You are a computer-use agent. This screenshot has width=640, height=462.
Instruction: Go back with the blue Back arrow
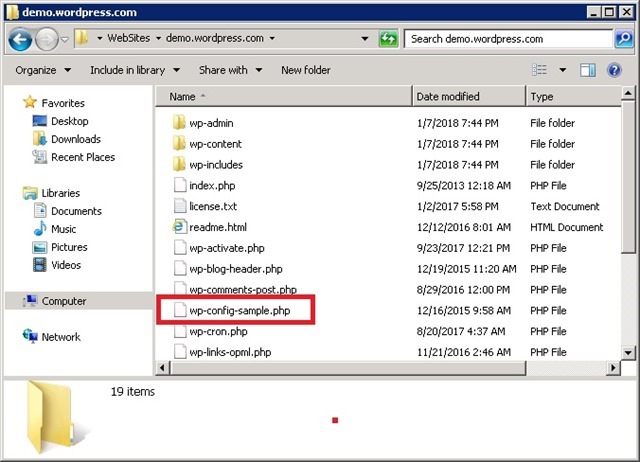click(20, 39)
